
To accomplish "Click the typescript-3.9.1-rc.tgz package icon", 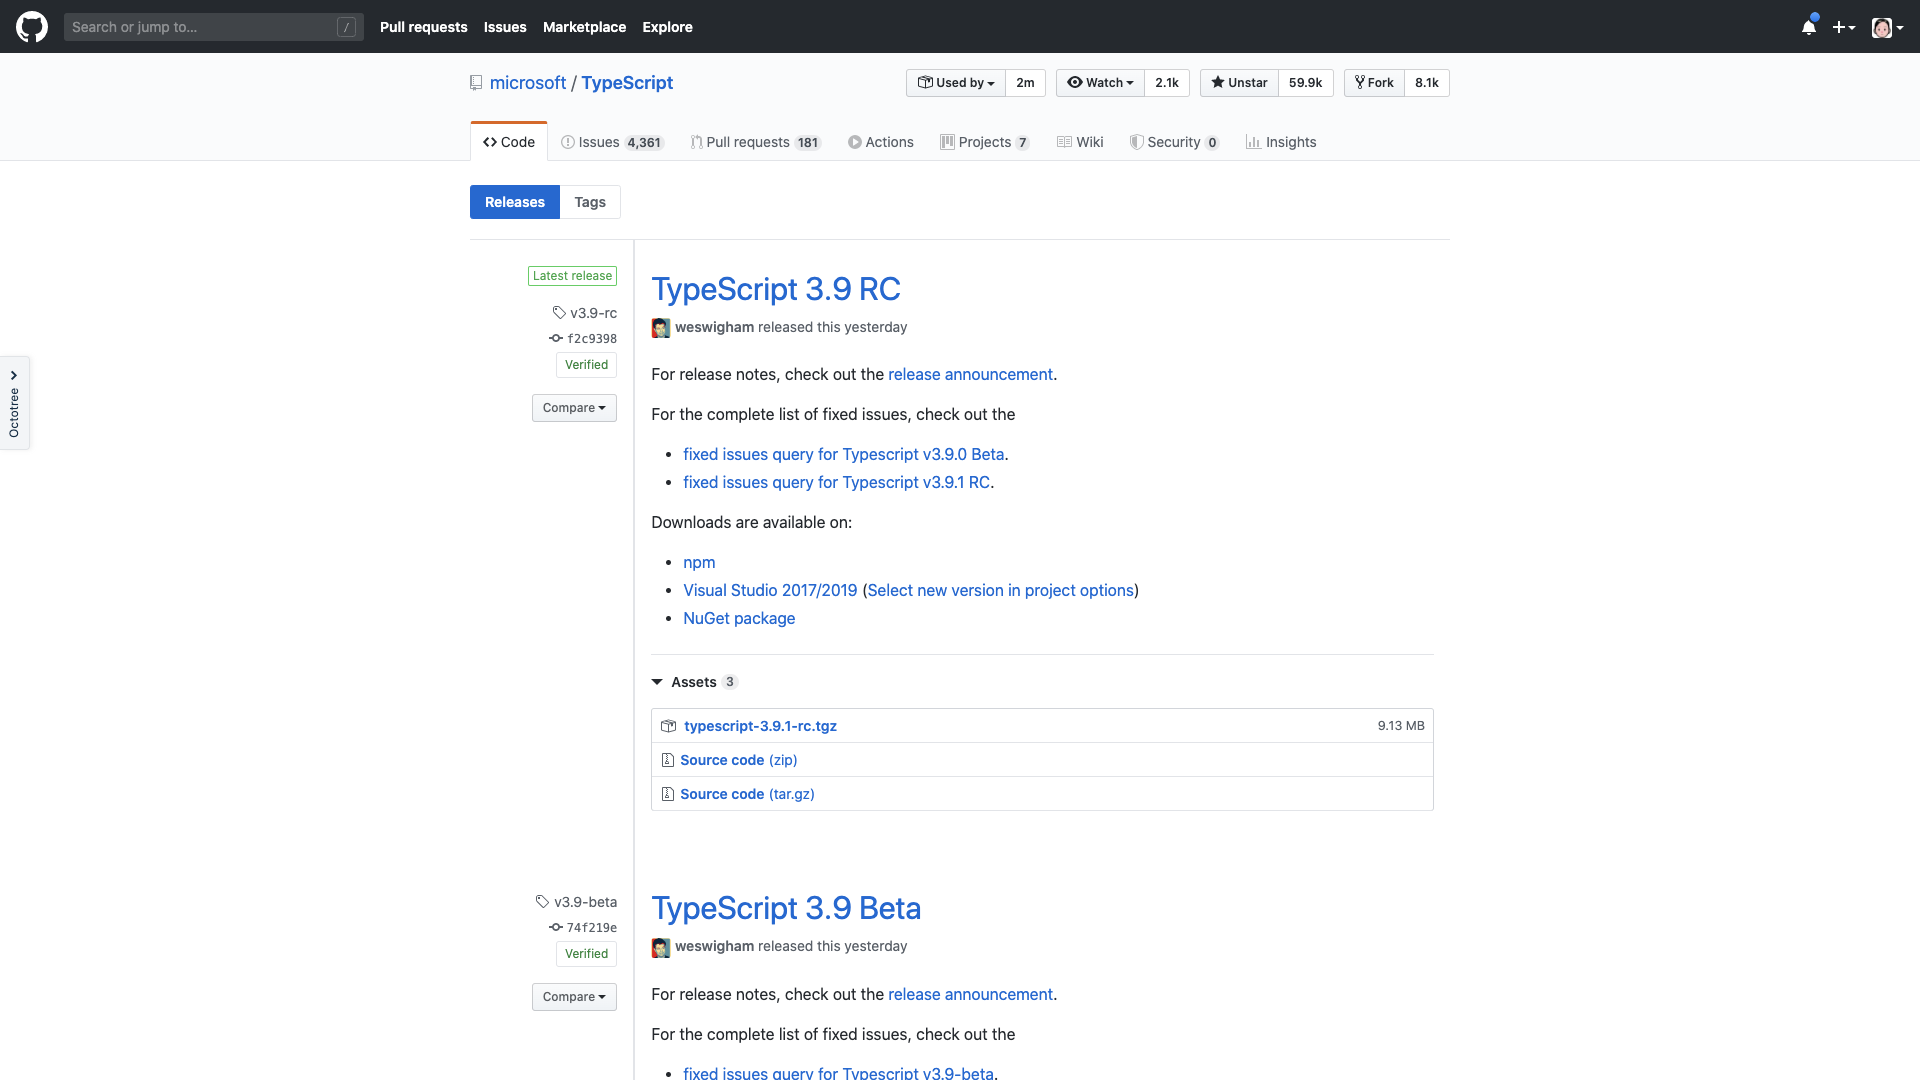I will pyautogui.click(x=668, y=726).
